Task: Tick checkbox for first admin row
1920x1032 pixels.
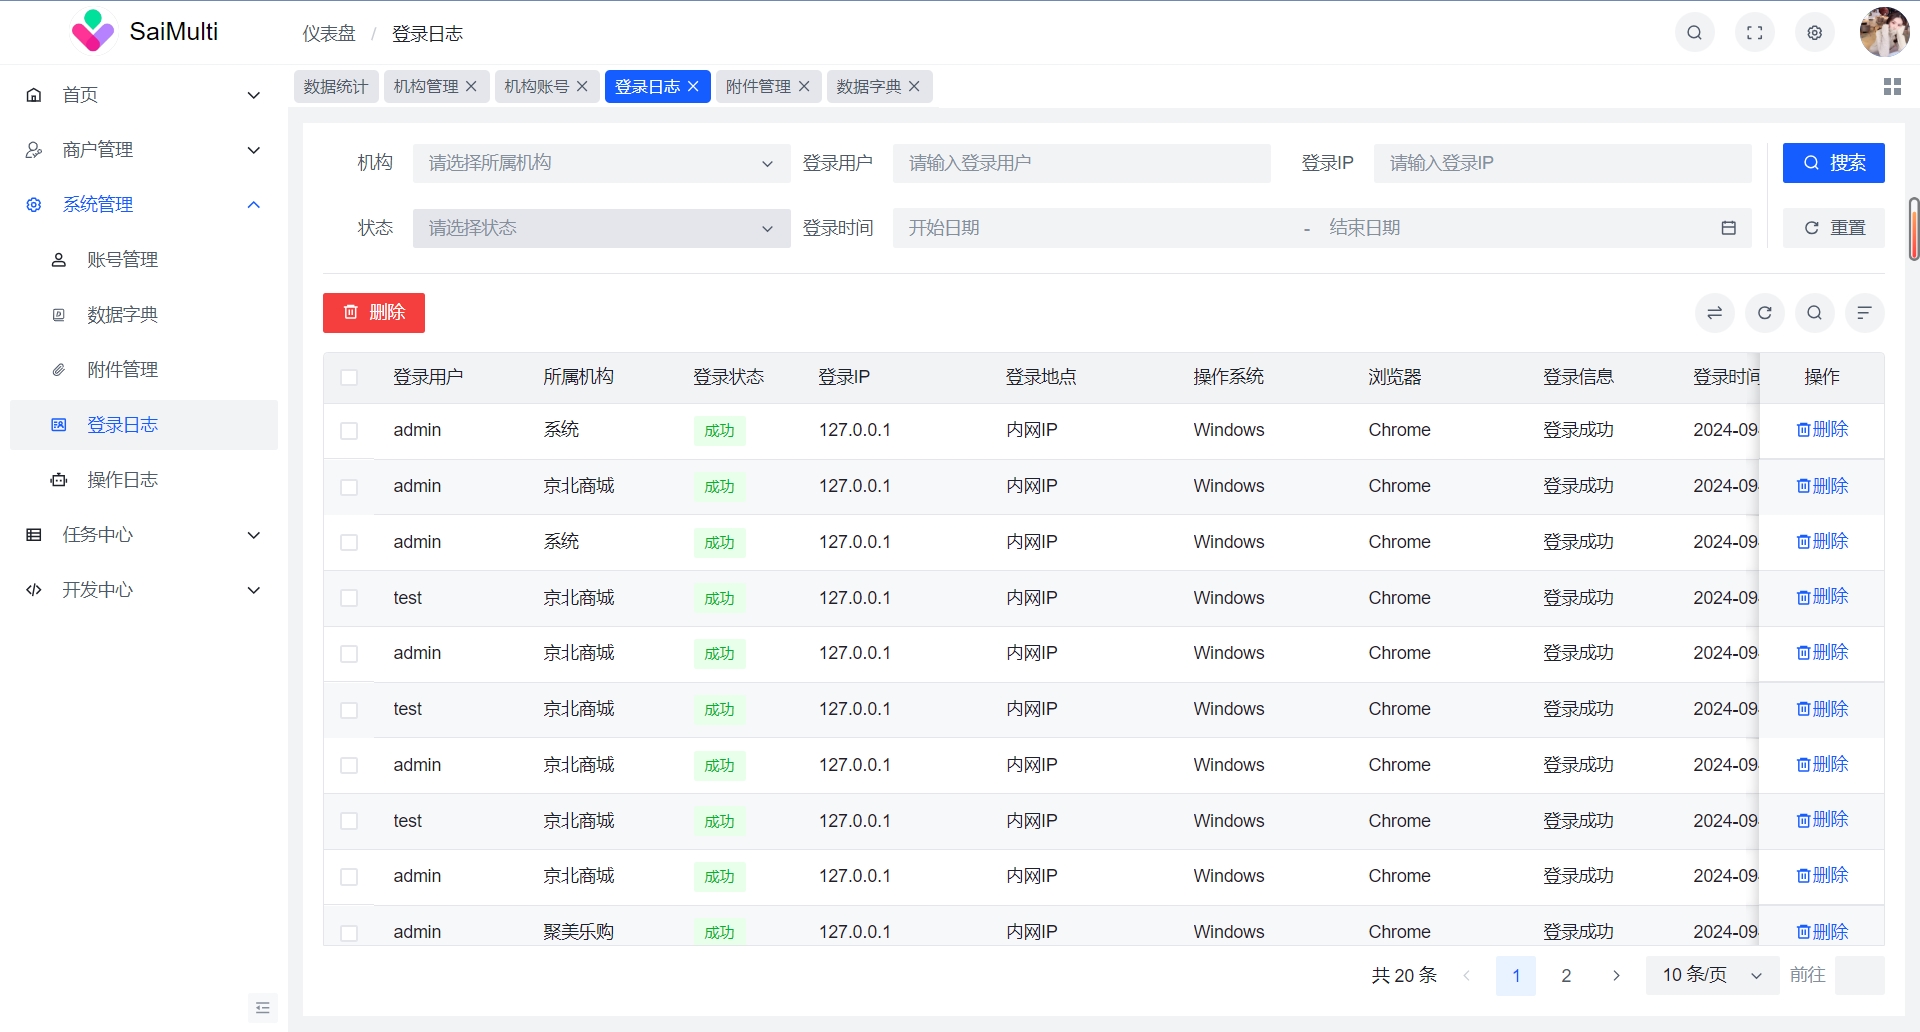Action: tap(349, 431)
